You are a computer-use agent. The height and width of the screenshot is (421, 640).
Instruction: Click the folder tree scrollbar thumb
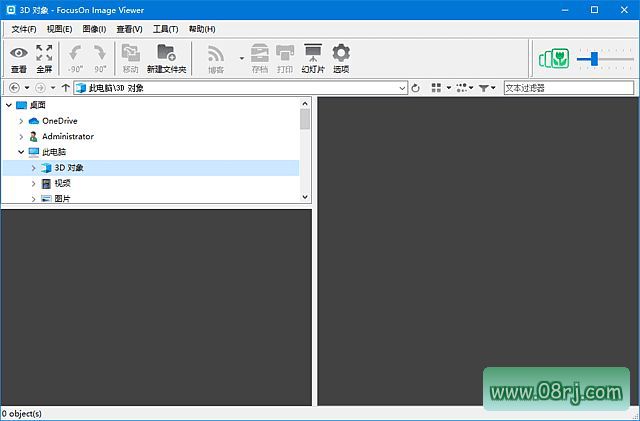tap(305, 119)
